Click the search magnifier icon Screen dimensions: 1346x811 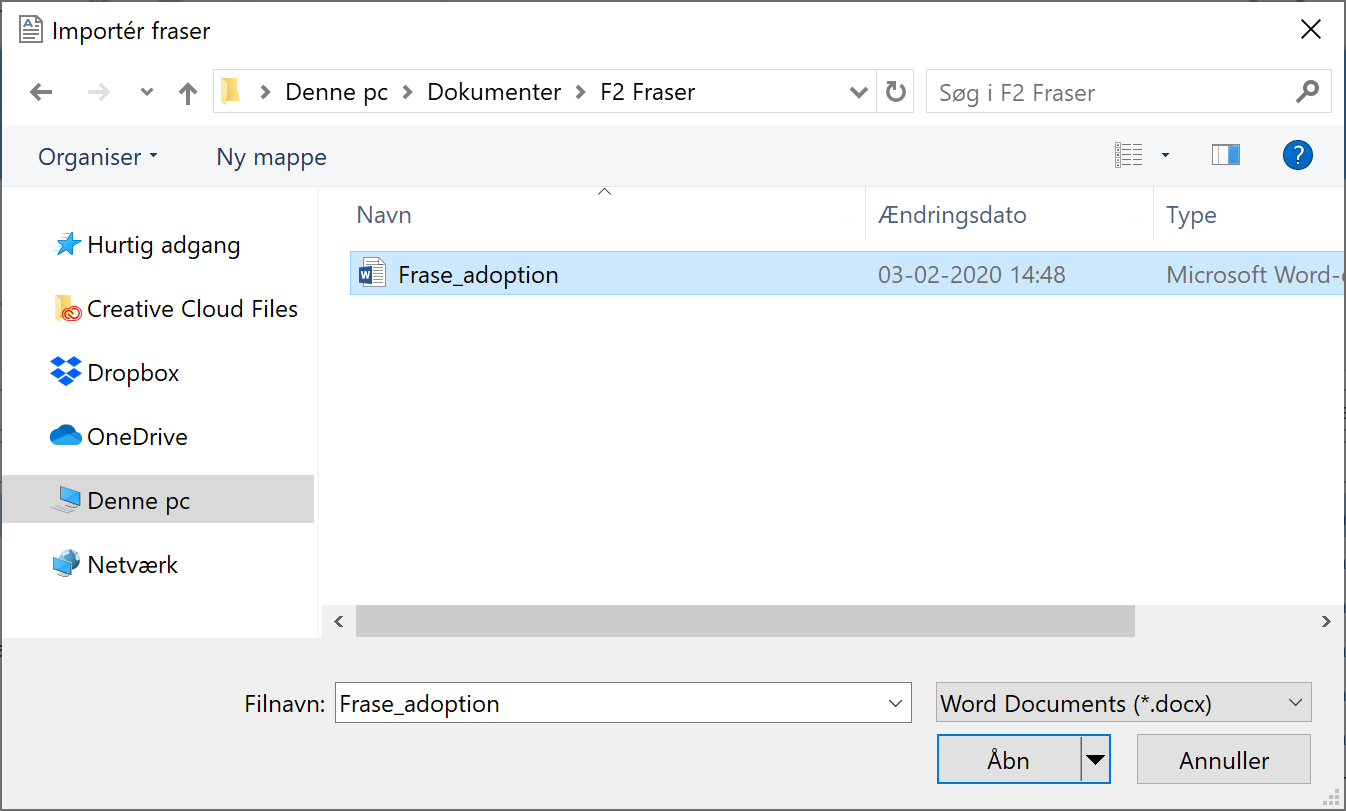click(1306, 93)
